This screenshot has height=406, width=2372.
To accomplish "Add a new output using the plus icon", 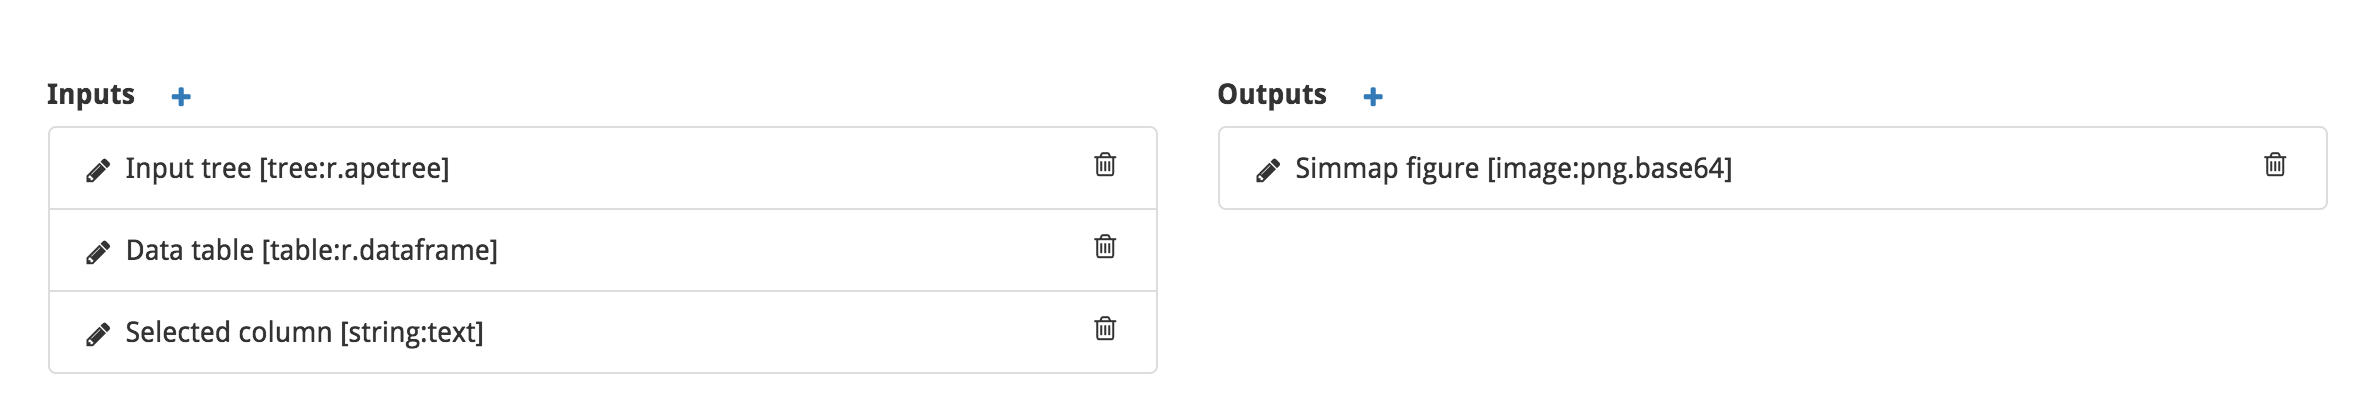I will coord(1373,96).
